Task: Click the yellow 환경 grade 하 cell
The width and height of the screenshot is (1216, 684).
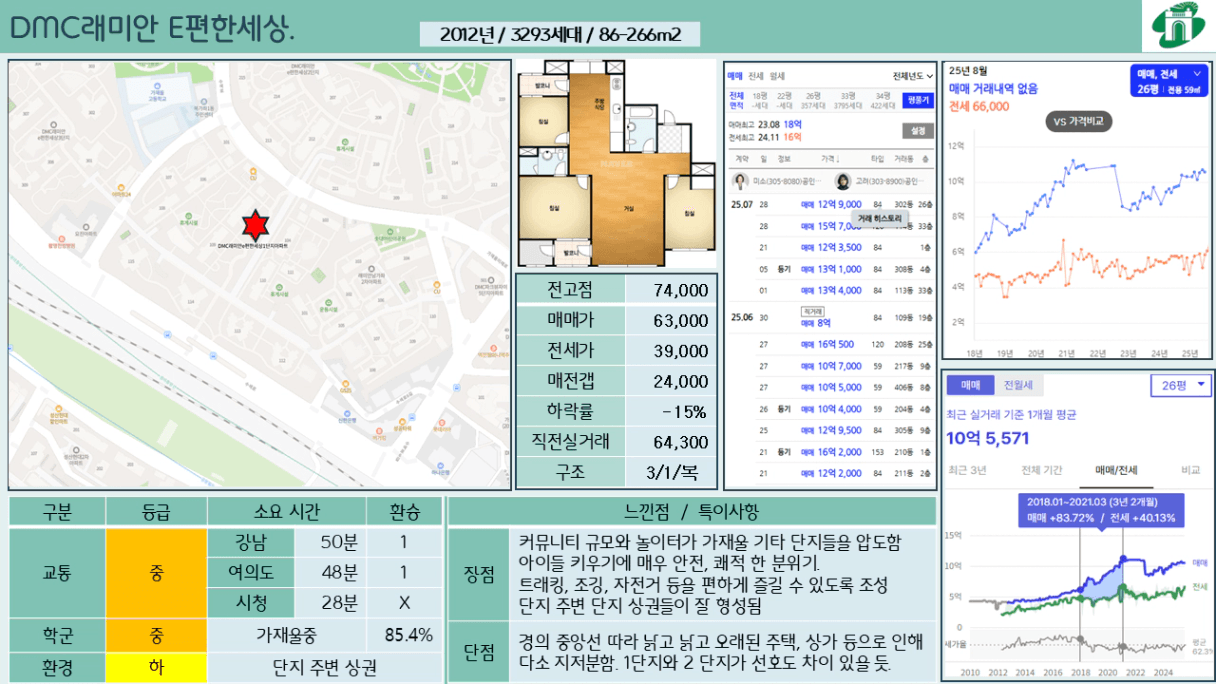Action: pyautogui.click(x=157, y=667)
